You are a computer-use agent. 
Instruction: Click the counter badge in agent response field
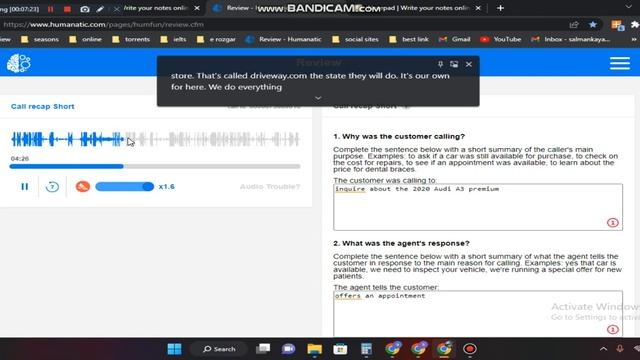click(613, 329)
